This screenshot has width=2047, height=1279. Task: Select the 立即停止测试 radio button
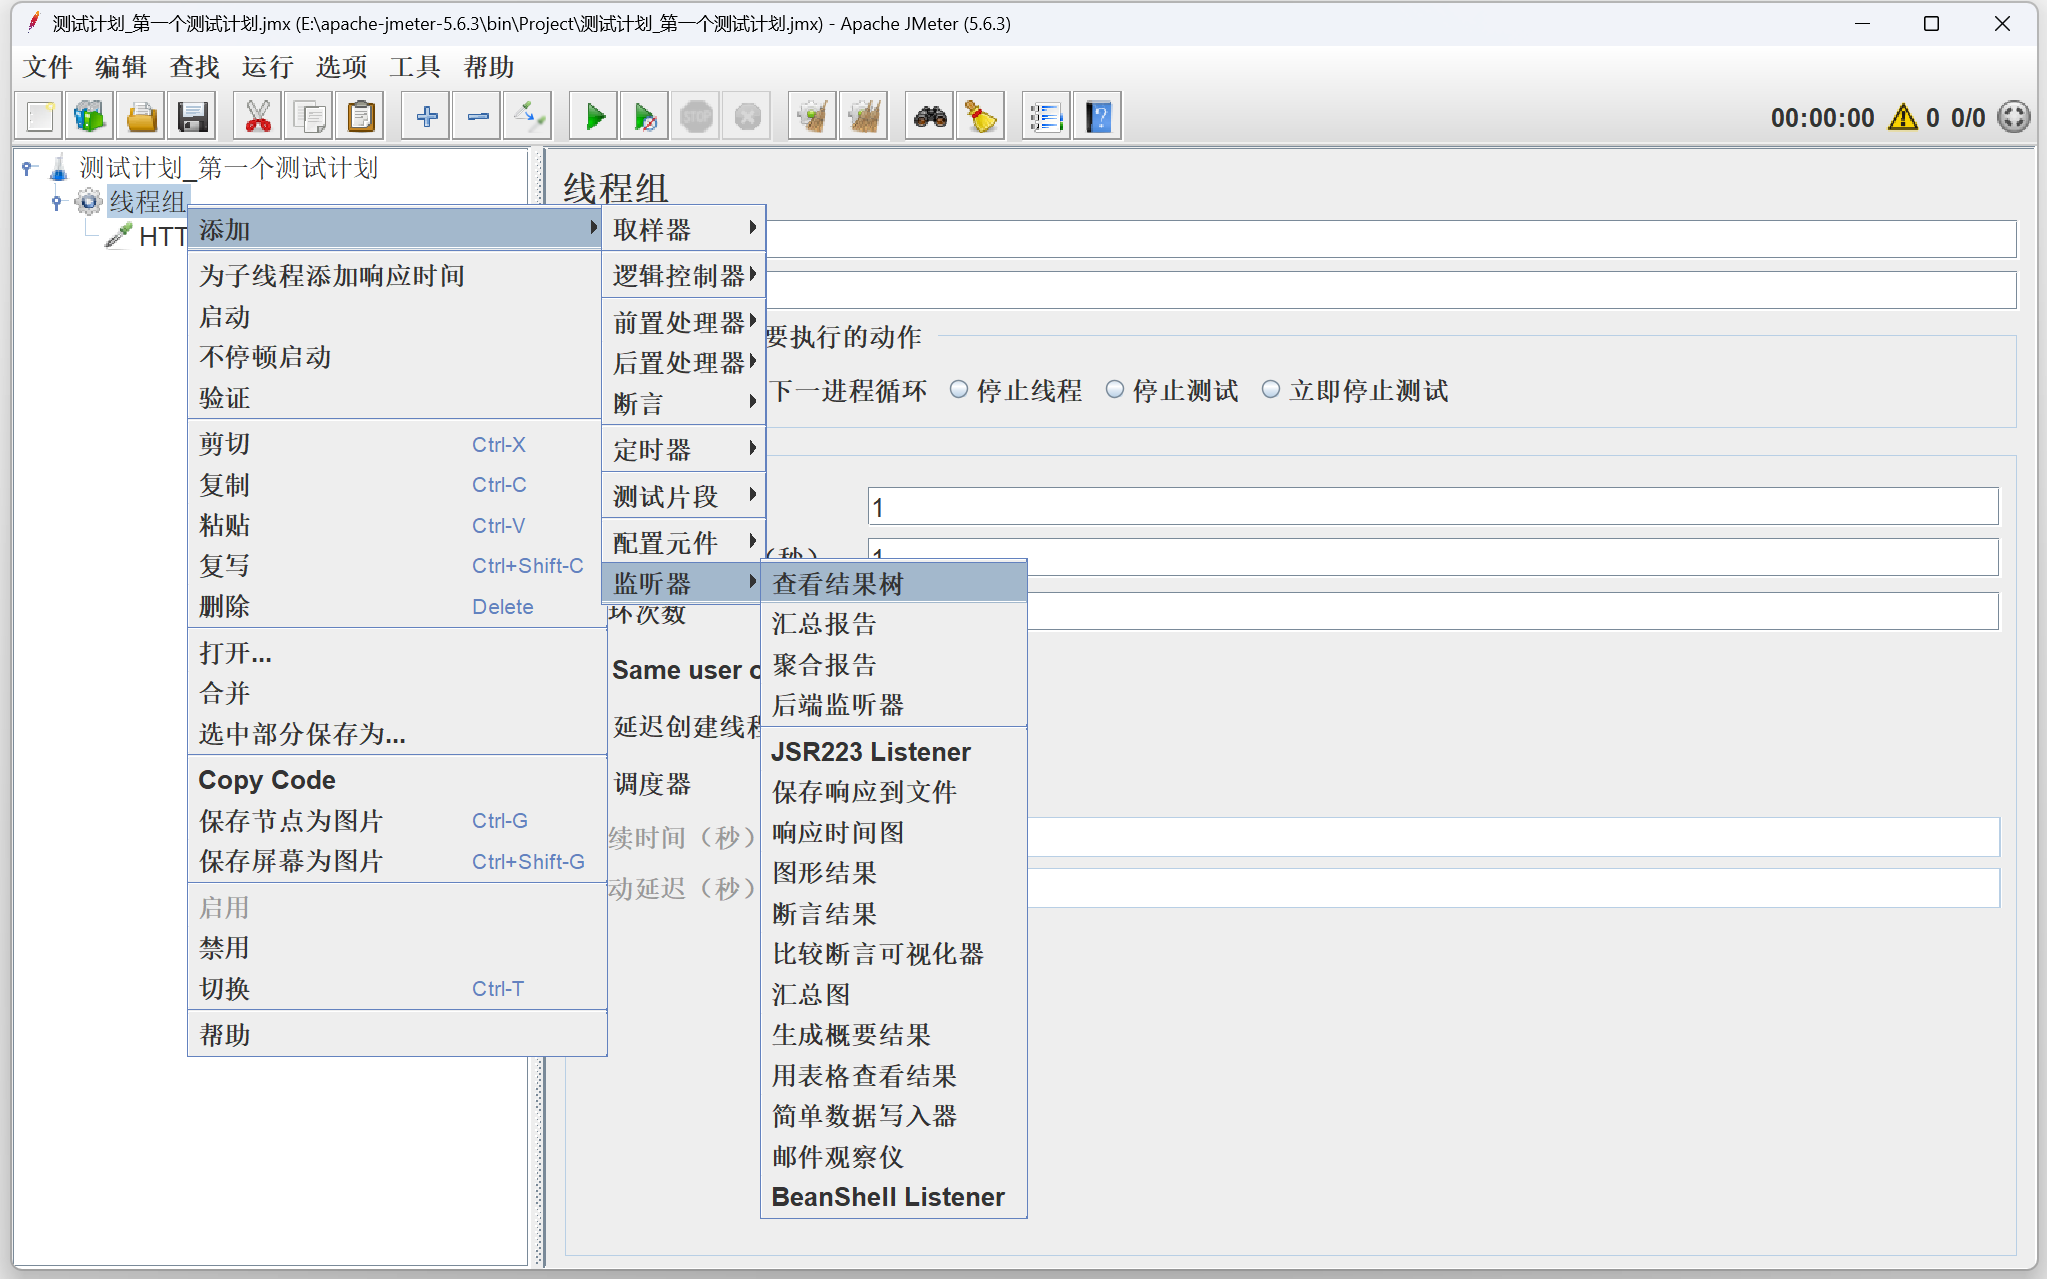point(1270,390)
